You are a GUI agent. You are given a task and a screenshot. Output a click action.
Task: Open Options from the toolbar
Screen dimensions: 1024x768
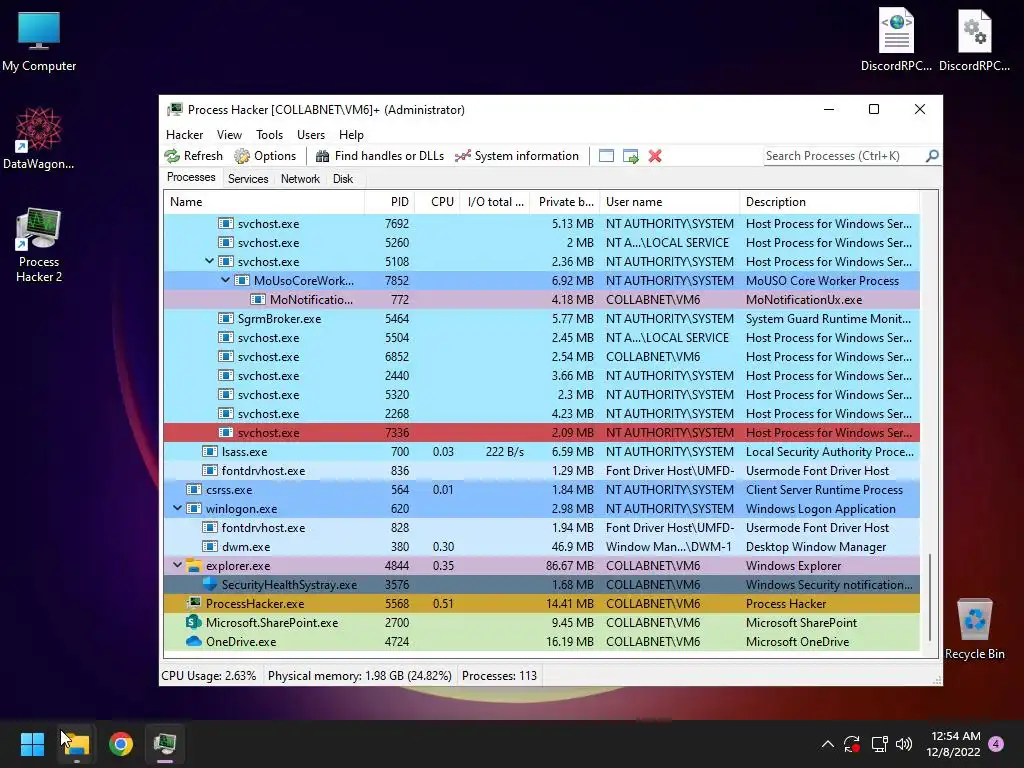265,156
